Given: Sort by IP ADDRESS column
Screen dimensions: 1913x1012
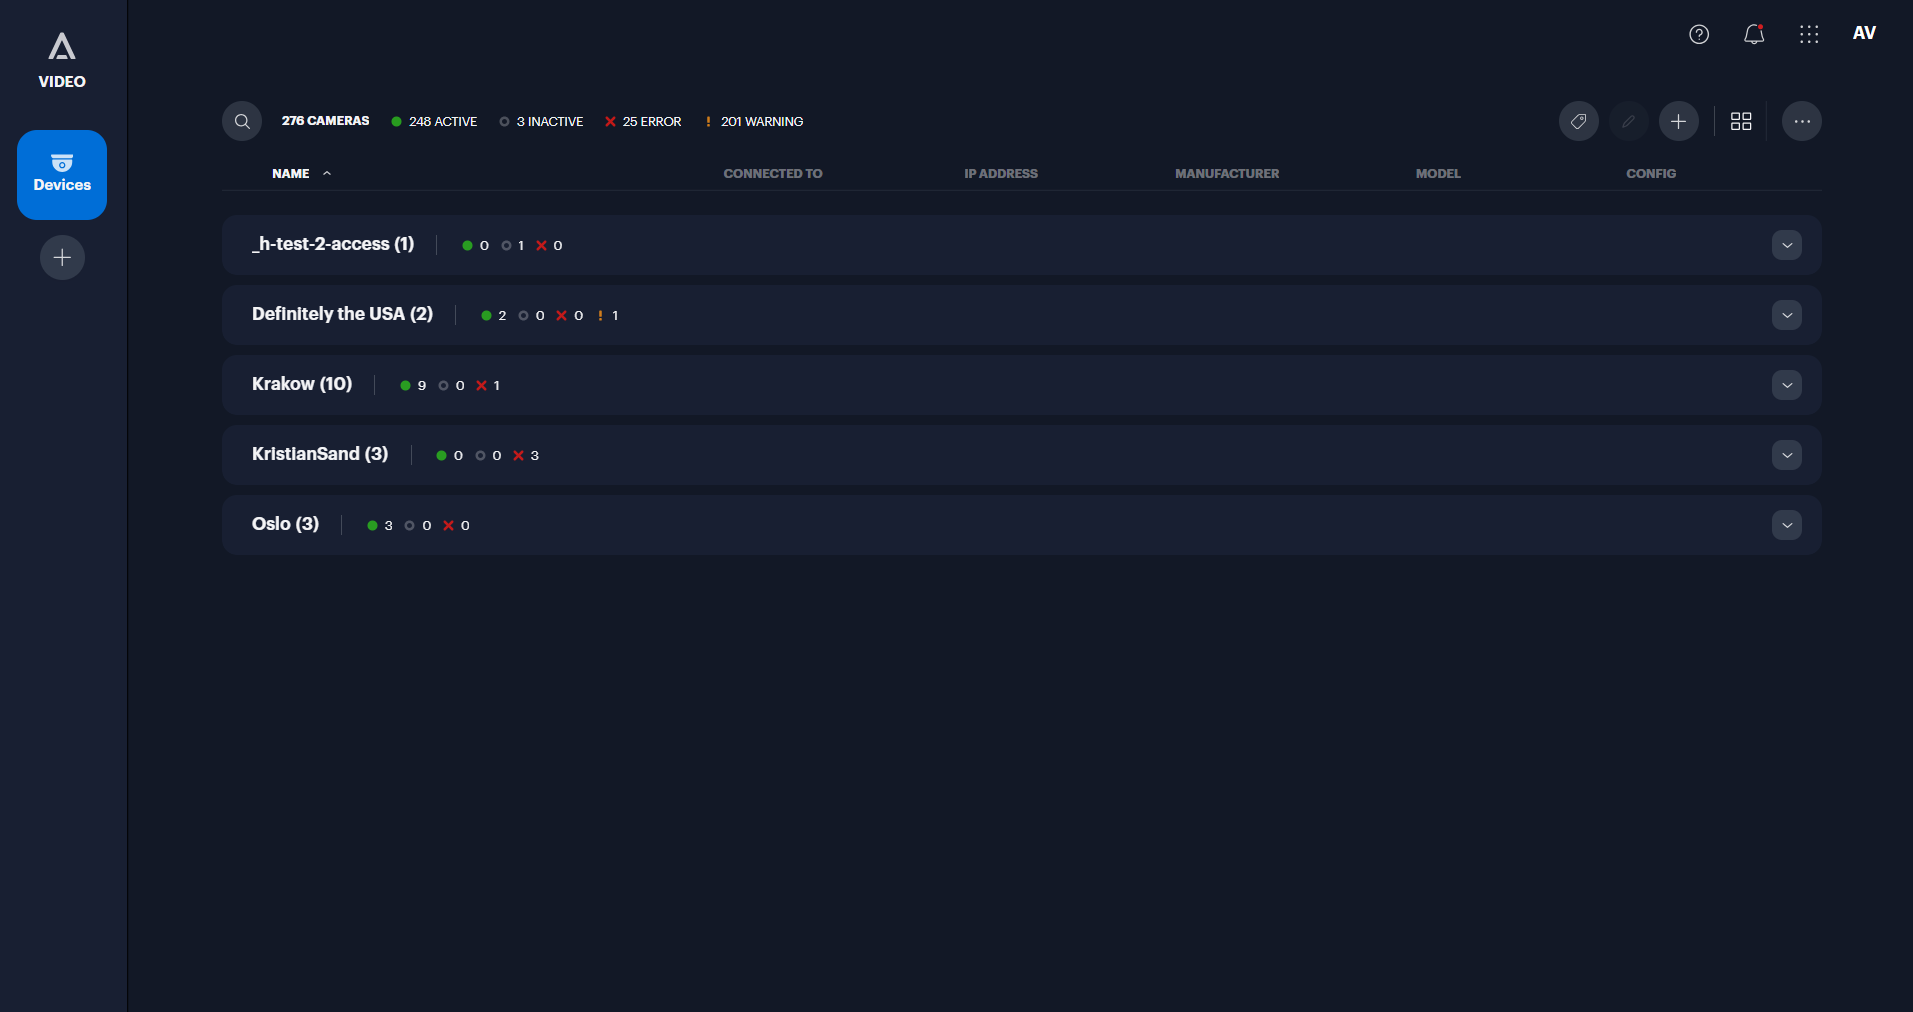Looking at the screenshot, I should click(x=1001, y=174).
